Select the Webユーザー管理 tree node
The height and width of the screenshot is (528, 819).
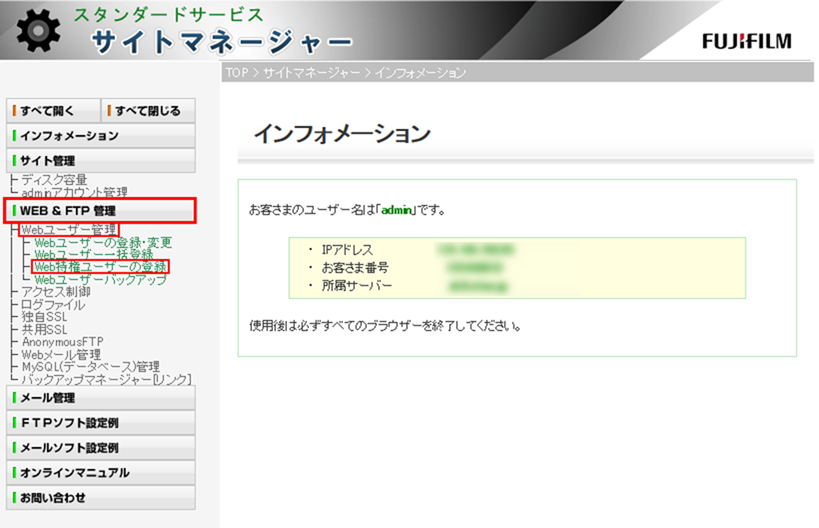point(68,230)
